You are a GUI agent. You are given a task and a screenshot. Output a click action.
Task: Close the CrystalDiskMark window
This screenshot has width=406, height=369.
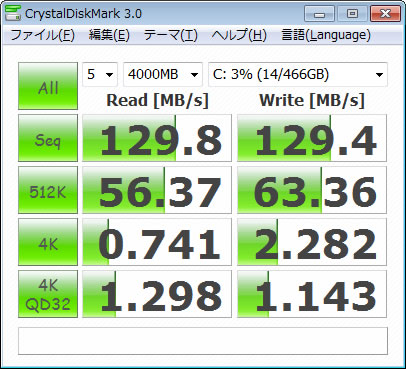coord(385,14)
